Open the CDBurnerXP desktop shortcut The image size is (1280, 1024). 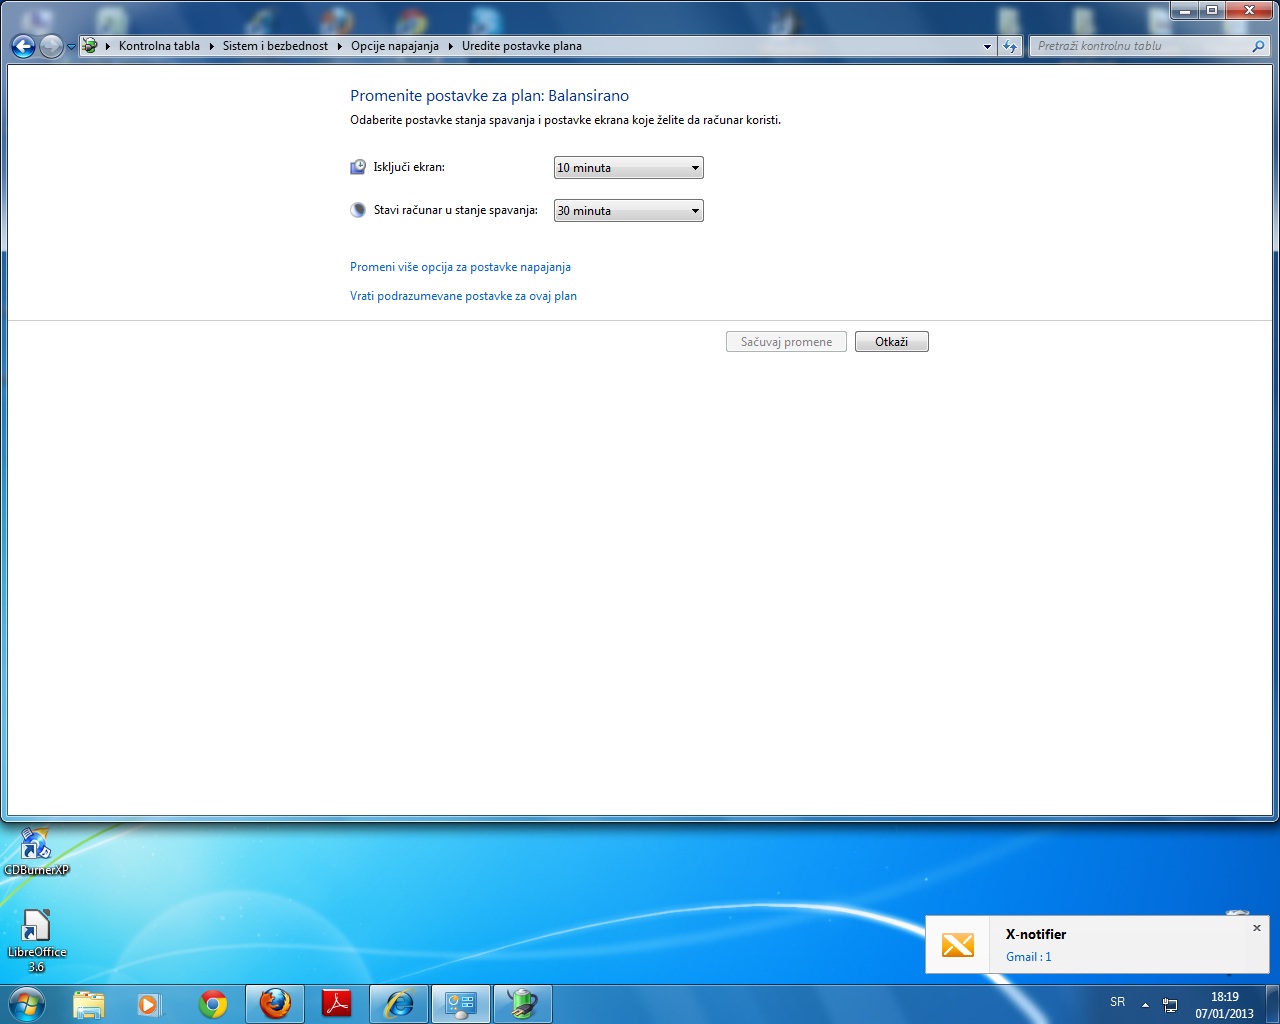click(37, 852)
